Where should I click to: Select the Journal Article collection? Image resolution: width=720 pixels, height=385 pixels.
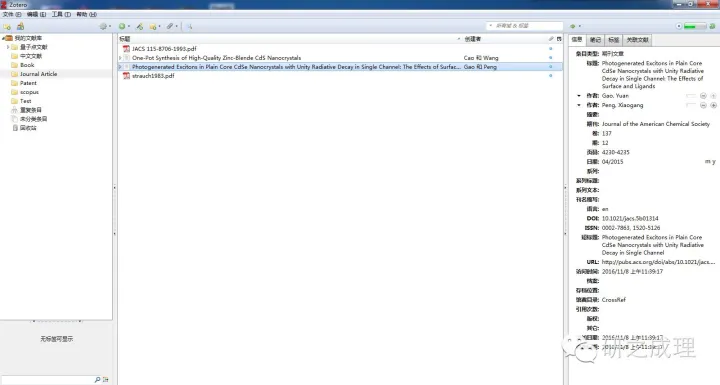click(39, 74)
